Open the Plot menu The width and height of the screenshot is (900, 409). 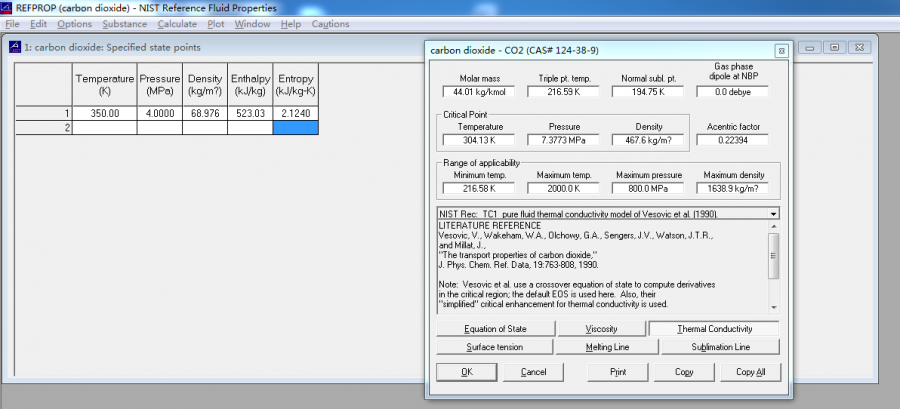pos(216,24)
